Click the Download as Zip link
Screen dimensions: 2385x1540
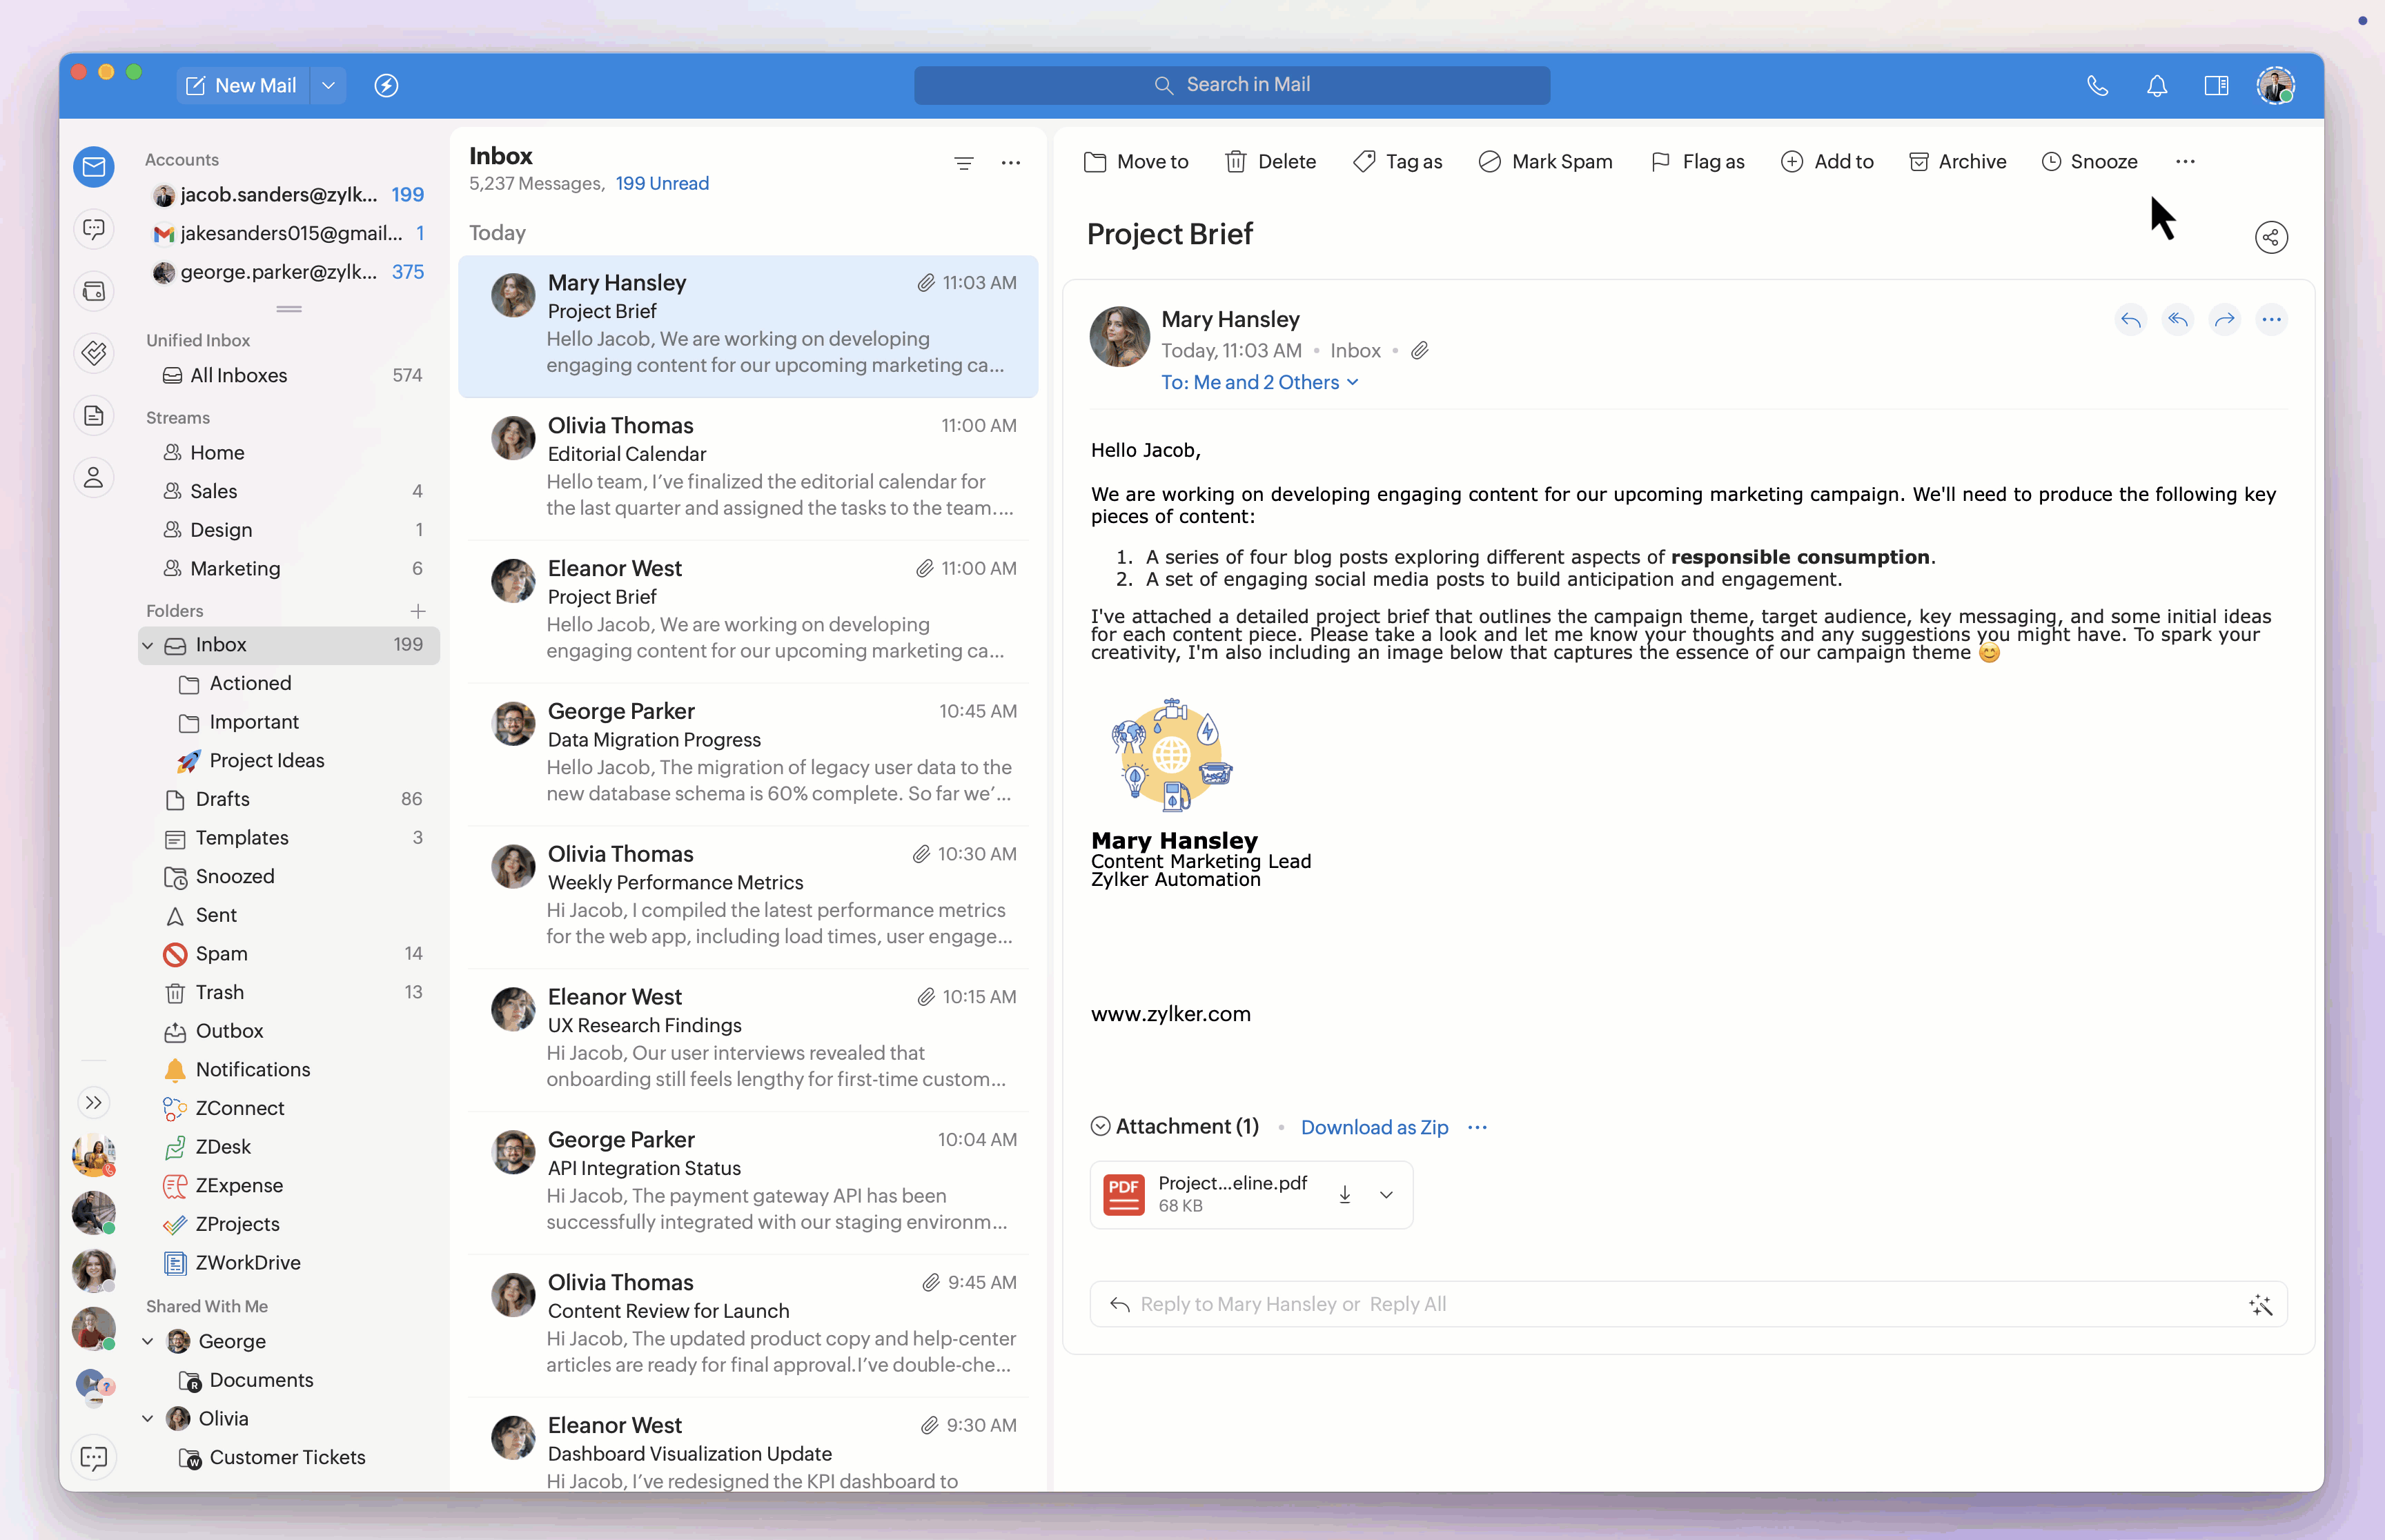coord(1374,1127)
